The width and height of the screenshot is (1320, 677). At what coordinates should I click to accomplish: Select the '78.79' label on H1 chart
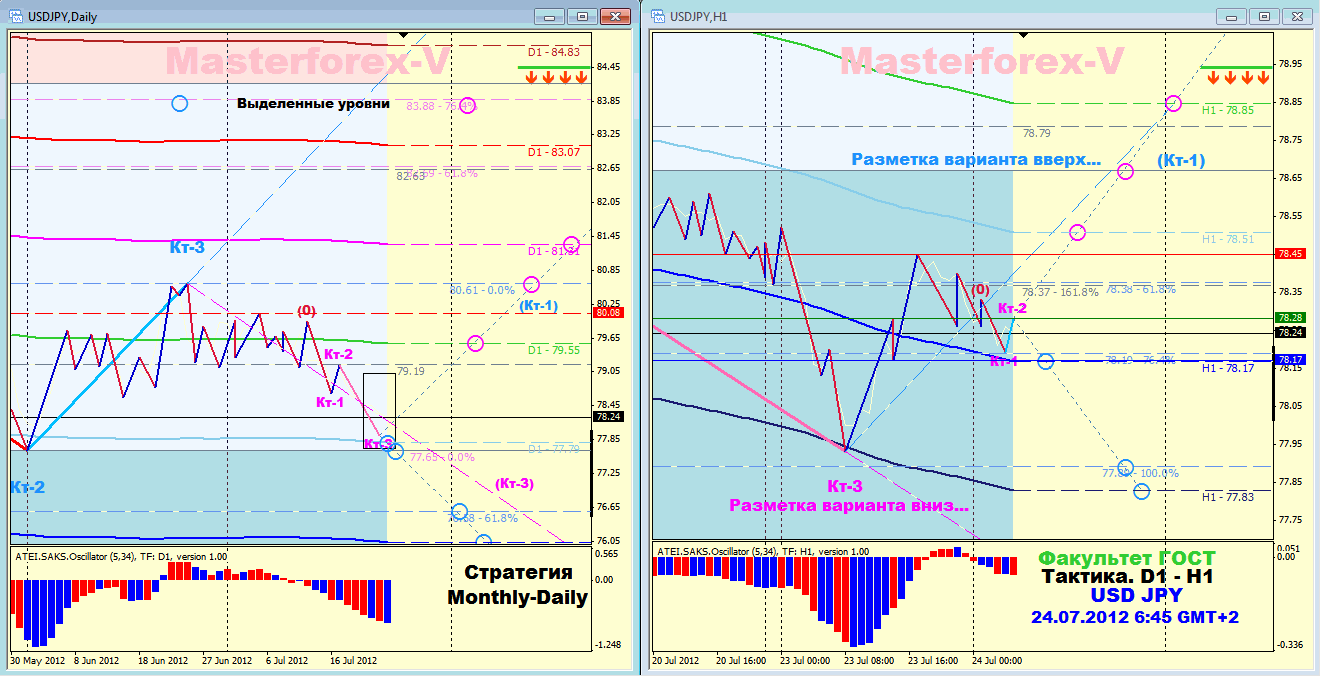(1037, 133)
